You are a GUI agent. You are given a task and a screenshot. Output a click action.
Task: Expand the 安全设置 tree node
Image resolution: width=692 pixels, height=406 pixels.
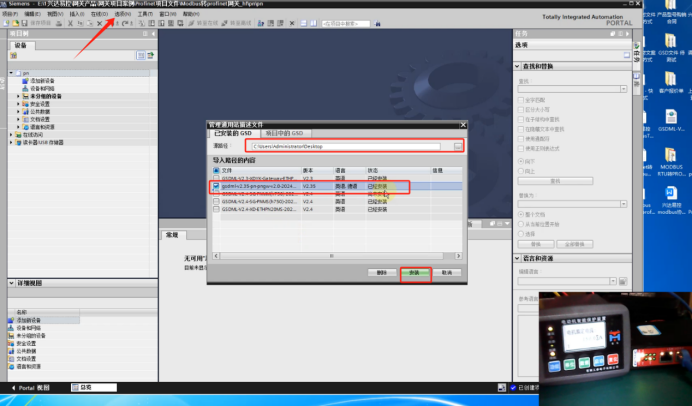tap(18, 104)
